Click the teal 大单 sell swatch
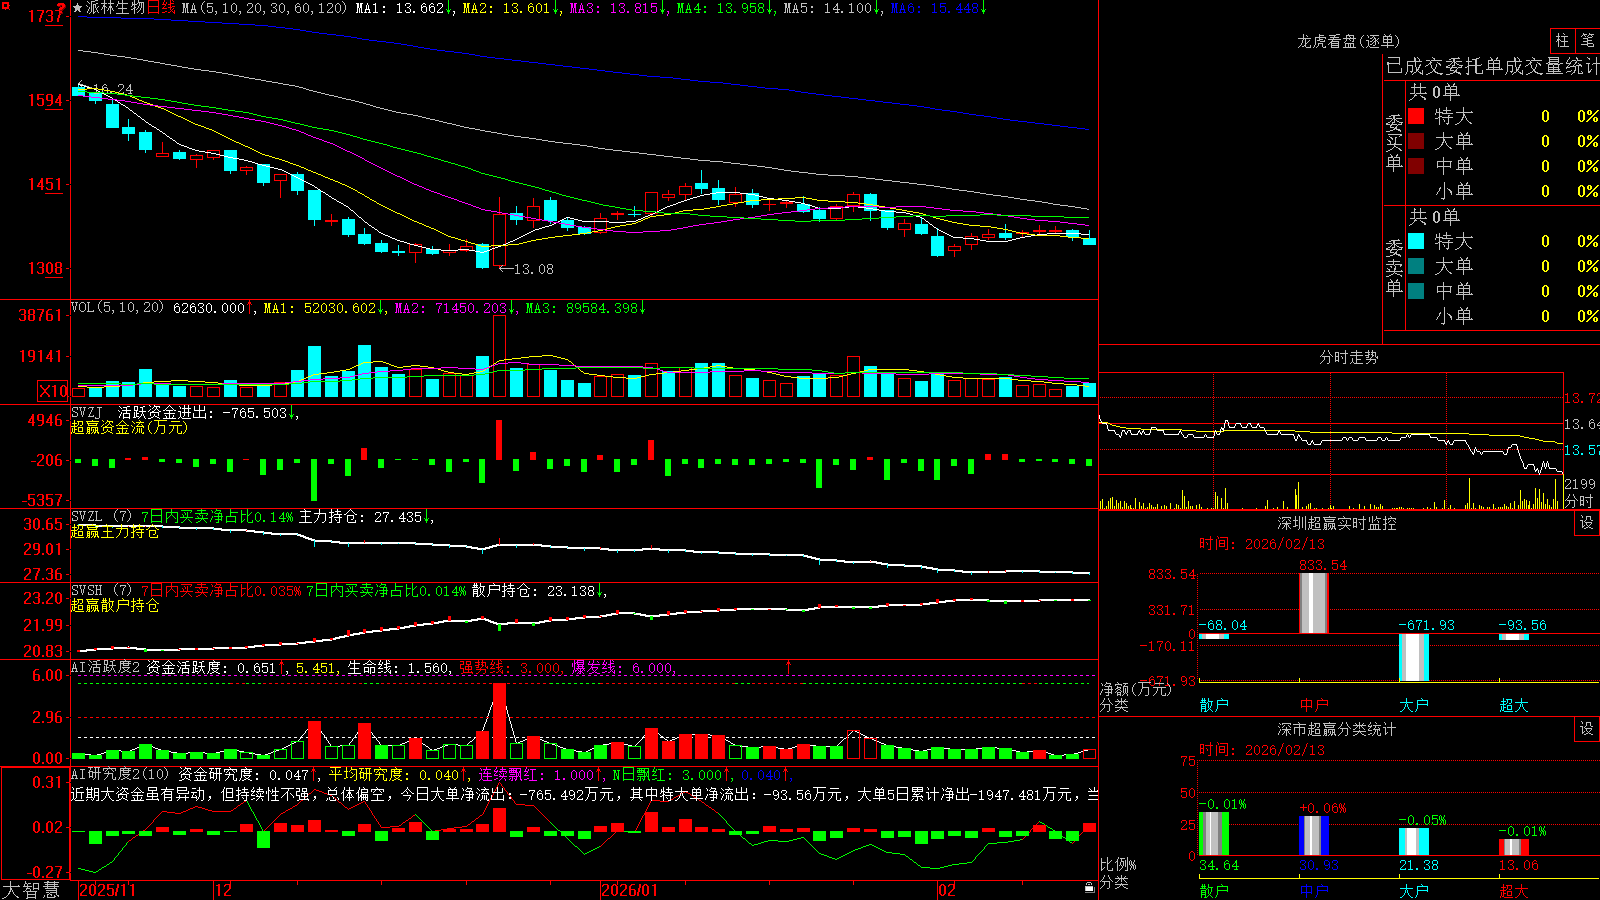 [1416, 266]
